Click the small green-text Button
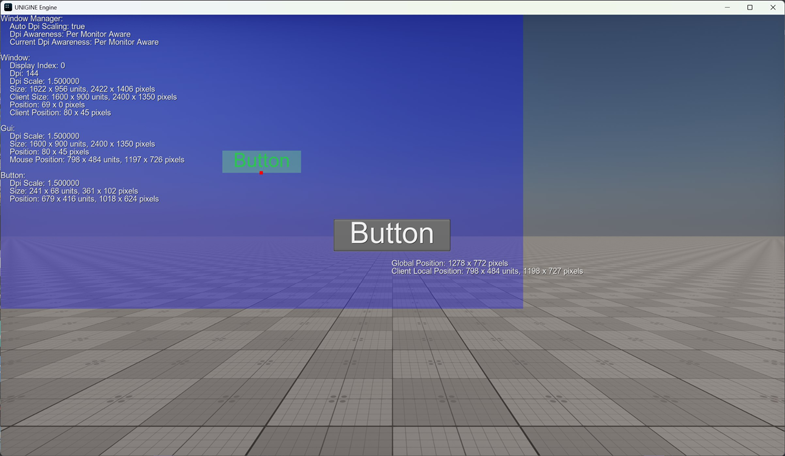This screenshot has height=456, width=785. click(261, 159)
